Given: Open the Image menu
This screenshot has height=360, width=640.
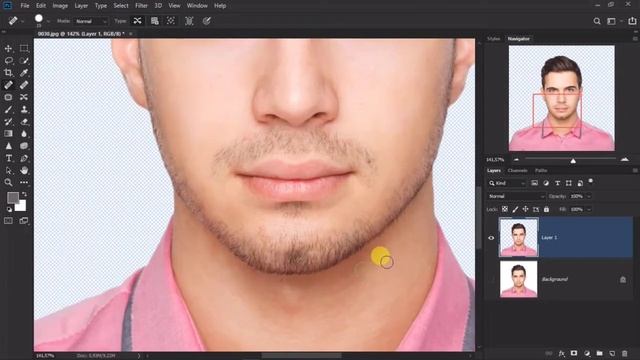Looking at the screenshot, I should (x=60, y=6).
